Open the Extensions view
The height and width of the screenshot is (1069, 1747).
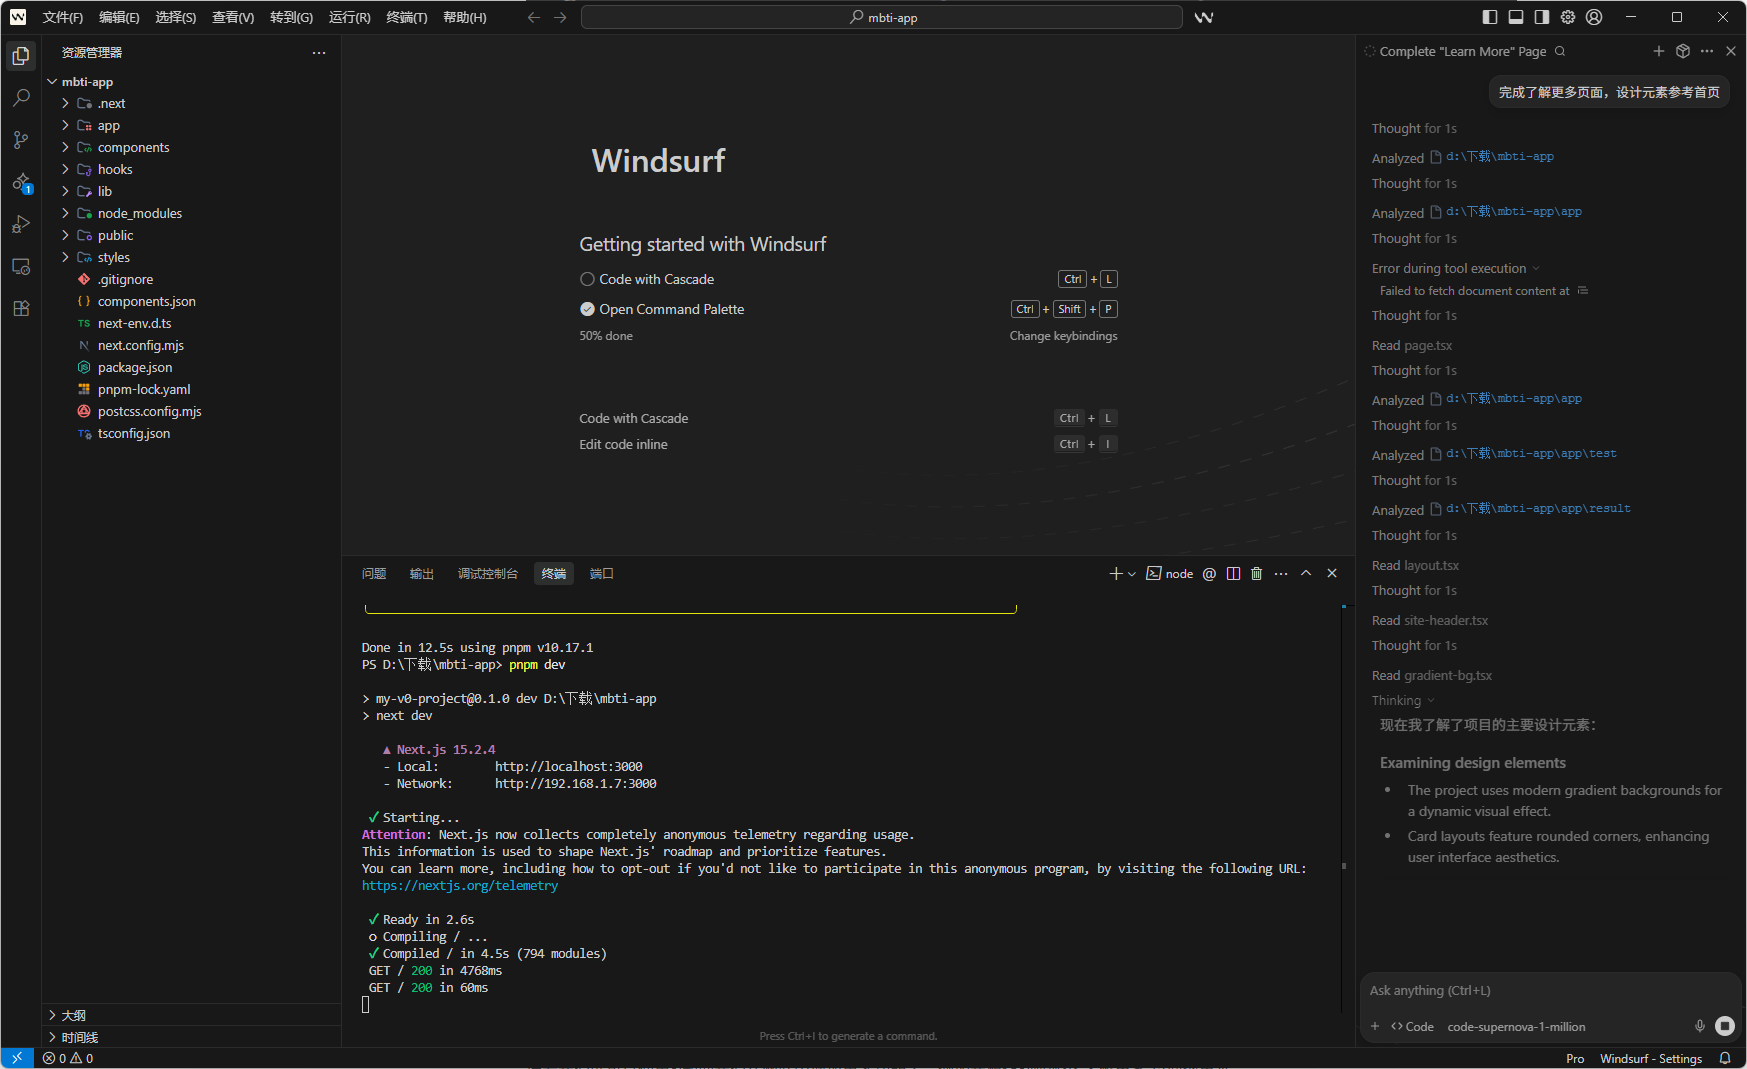[21, 309]
